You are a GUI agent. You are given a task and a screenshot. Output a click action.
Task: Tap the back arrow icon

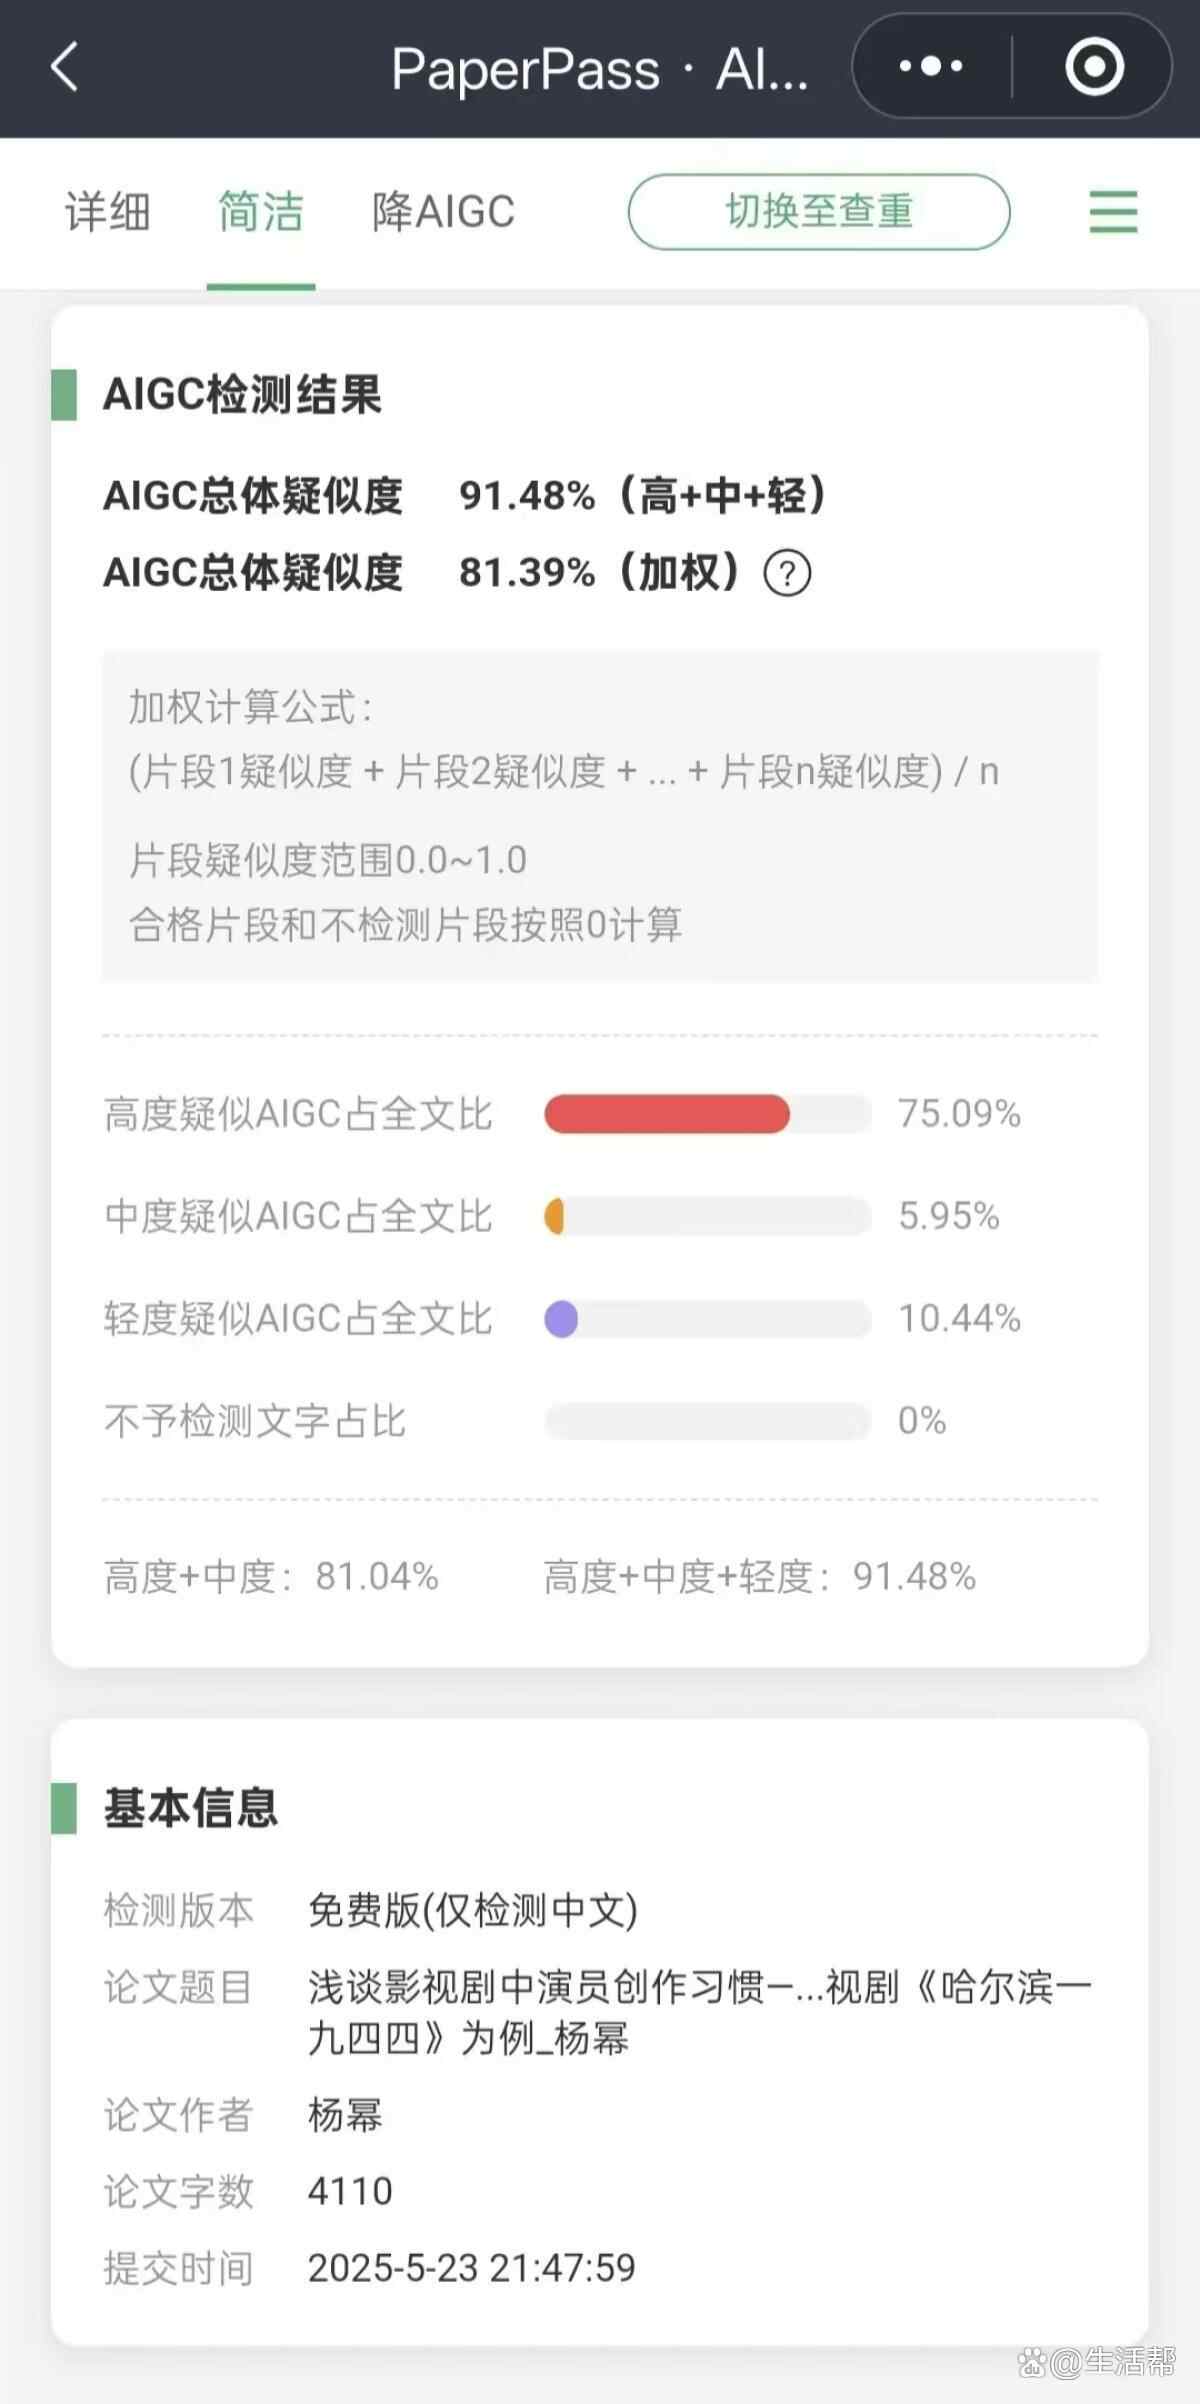(x=65, y=68)
